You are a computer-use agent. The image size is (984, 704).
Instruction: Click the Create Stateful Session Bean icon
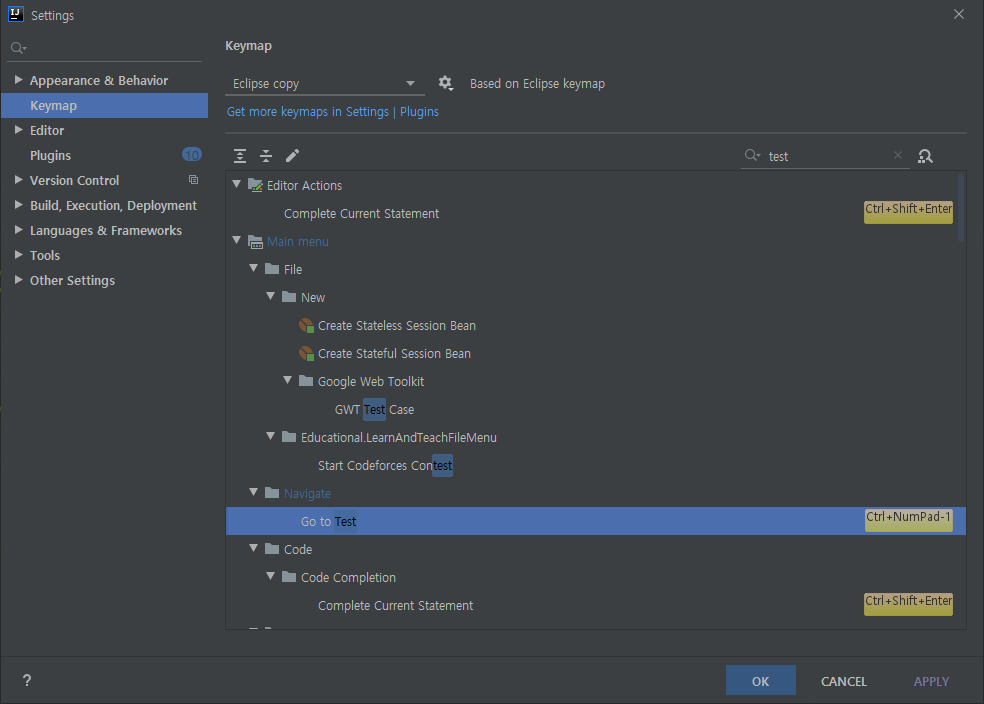[x=306, y=354]
